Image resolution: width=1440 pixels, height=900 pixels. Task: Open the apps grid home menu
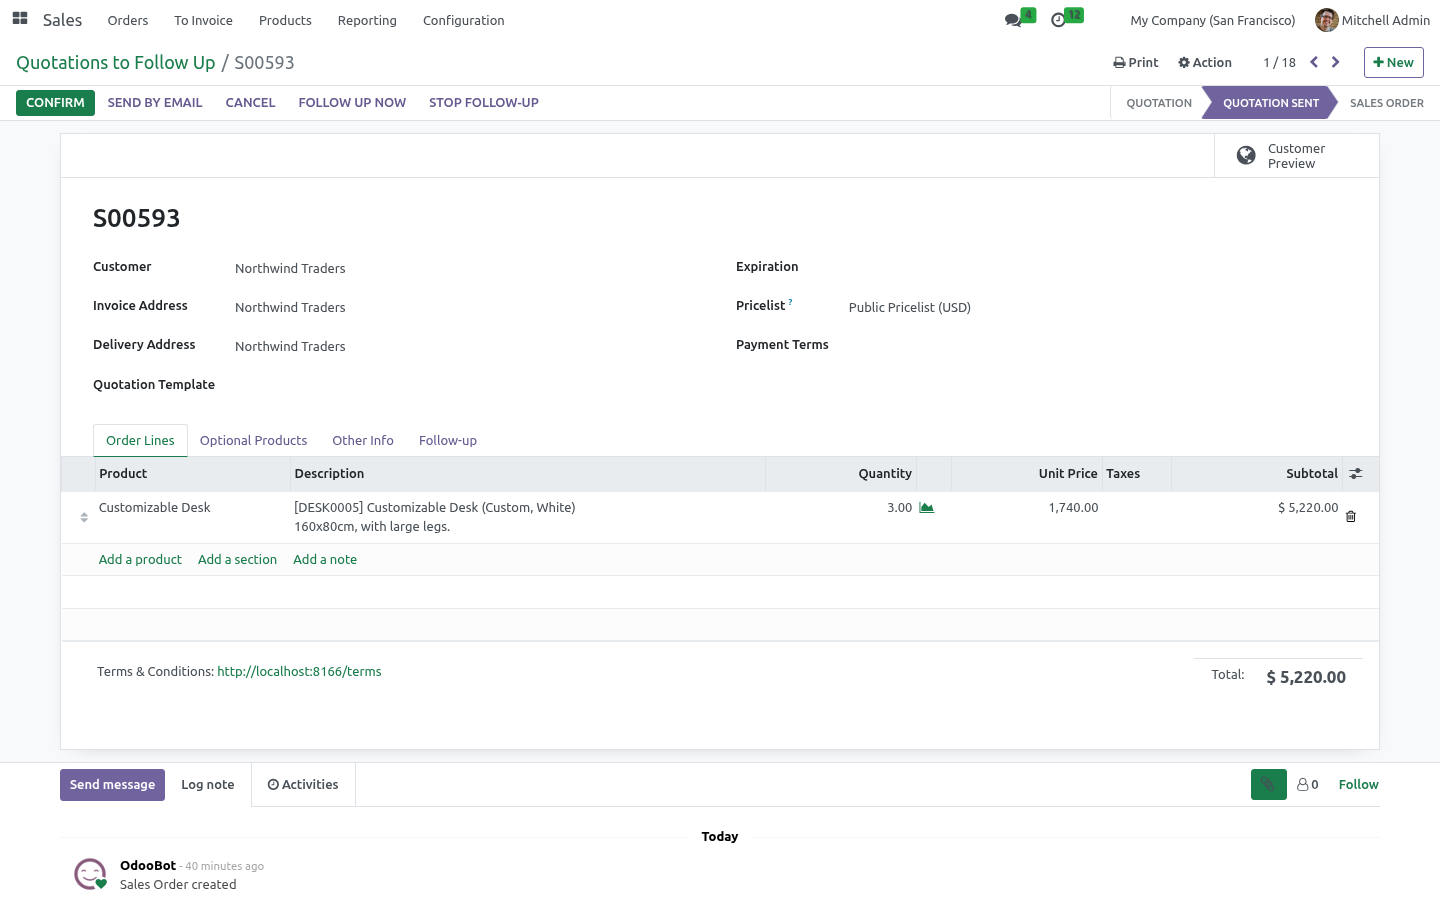(x=20, y=19)
